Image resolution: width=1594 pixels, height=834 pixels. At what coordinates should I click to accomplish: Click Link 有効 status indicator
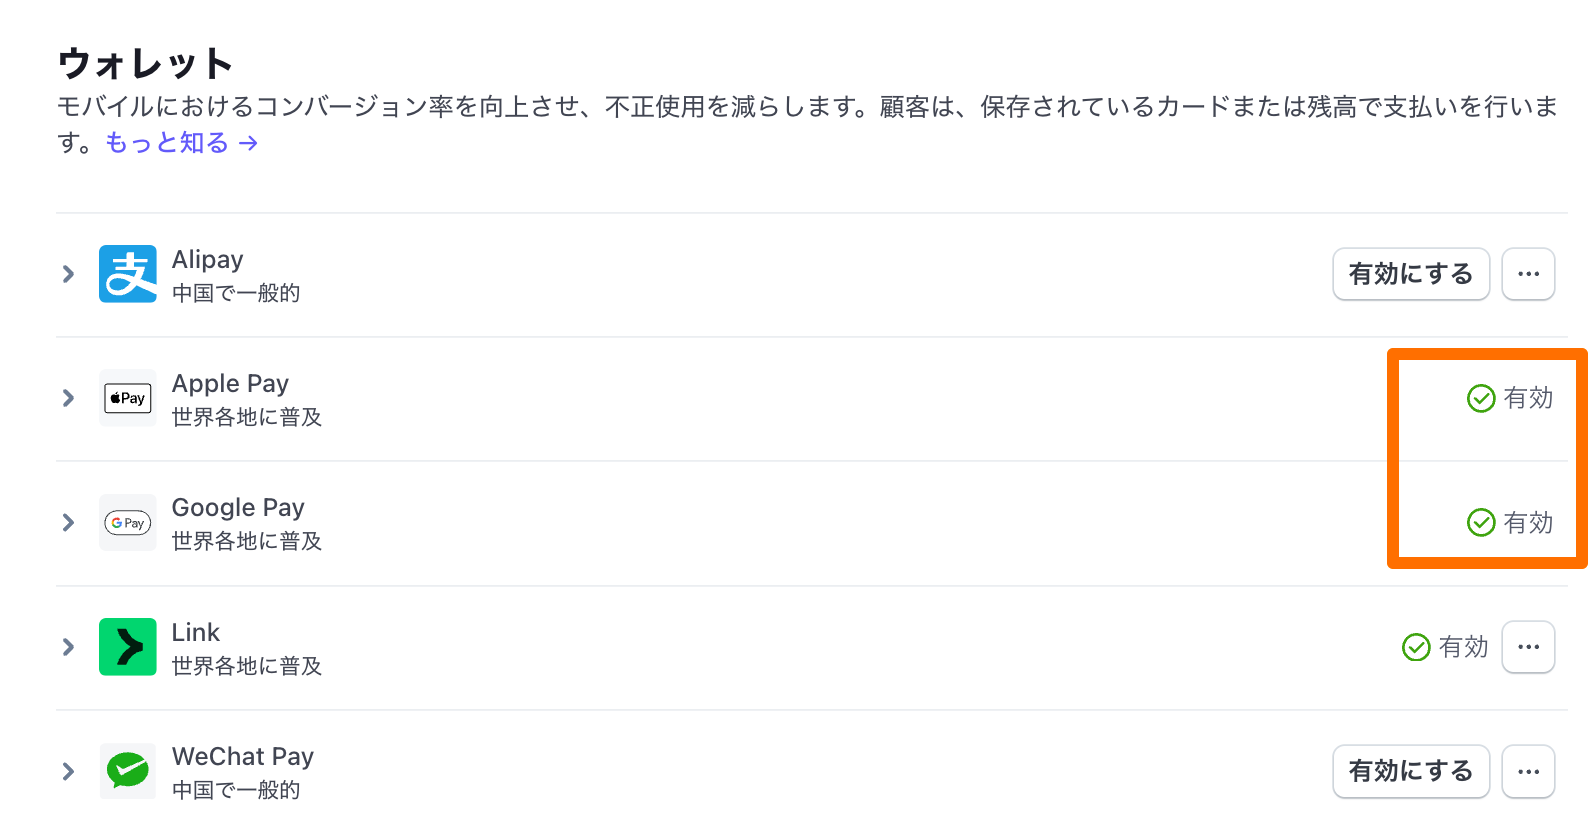1445,647
